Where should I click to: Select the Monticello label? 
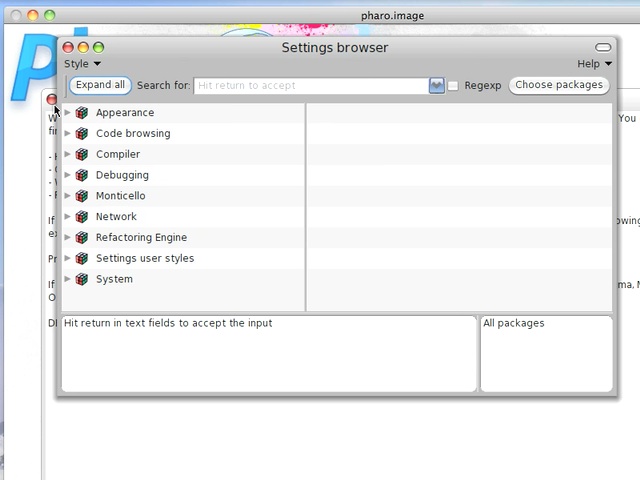120,196
